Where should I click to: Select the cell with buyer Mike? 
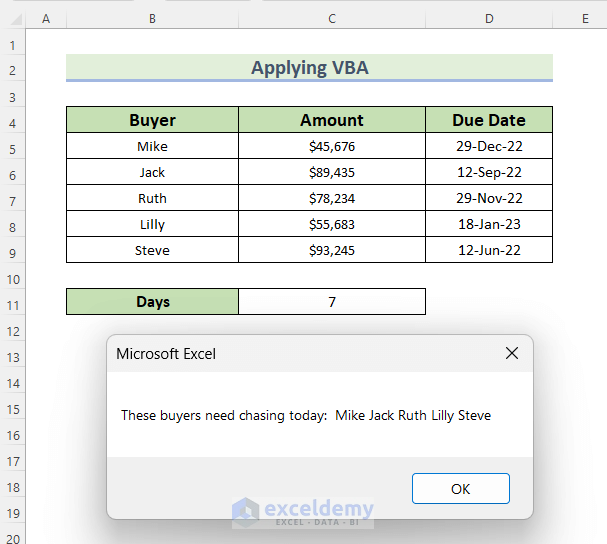152,147
